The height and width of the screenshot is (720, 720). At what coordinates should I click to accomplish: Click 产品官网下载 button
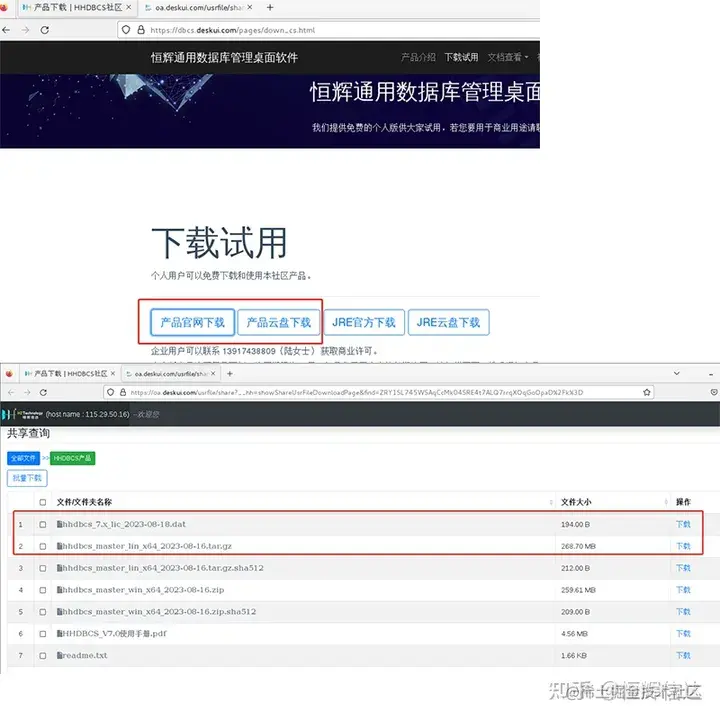pyautogui.click(x=192, y=322)
